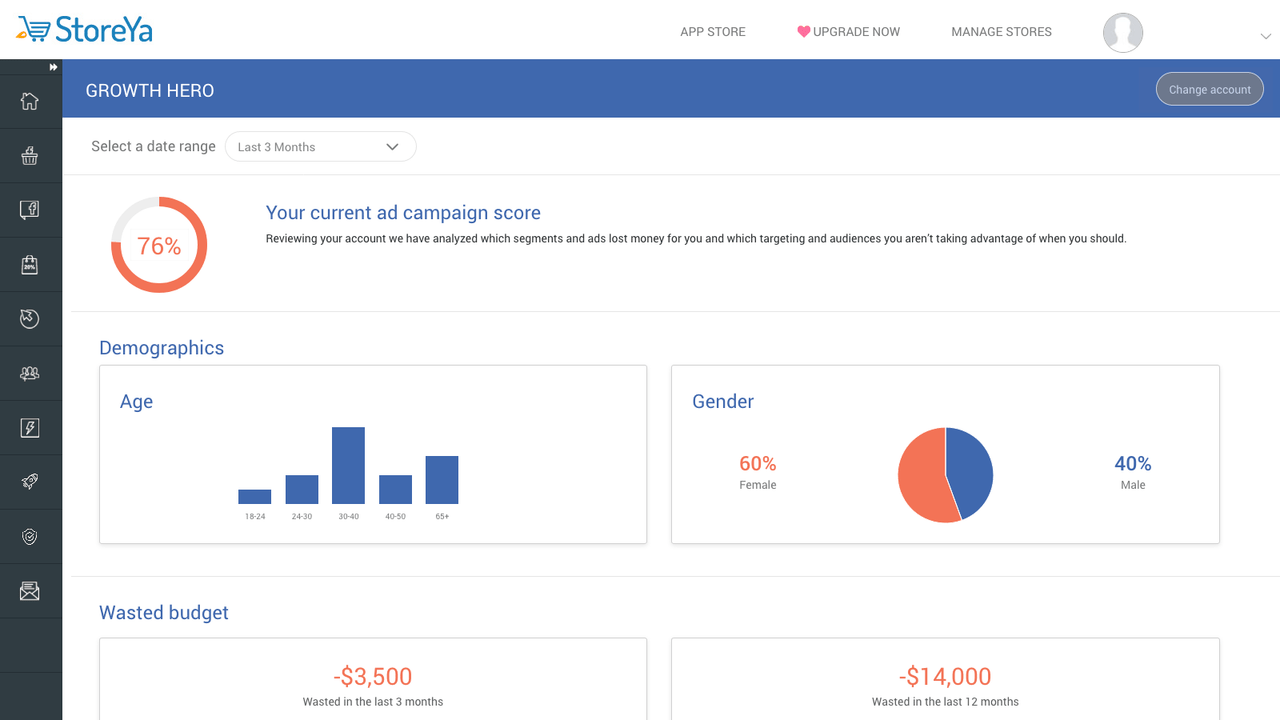Select the discount bag sidebar icon
The height and width of the screenshot is (720, 1280).
click(x=30, y=265)
